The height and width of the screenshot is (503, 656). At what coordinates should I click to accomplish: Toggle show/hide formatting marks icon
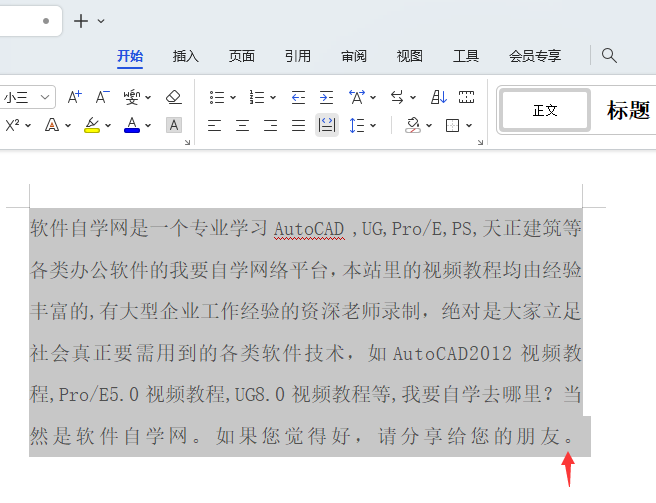pos(466,97)
